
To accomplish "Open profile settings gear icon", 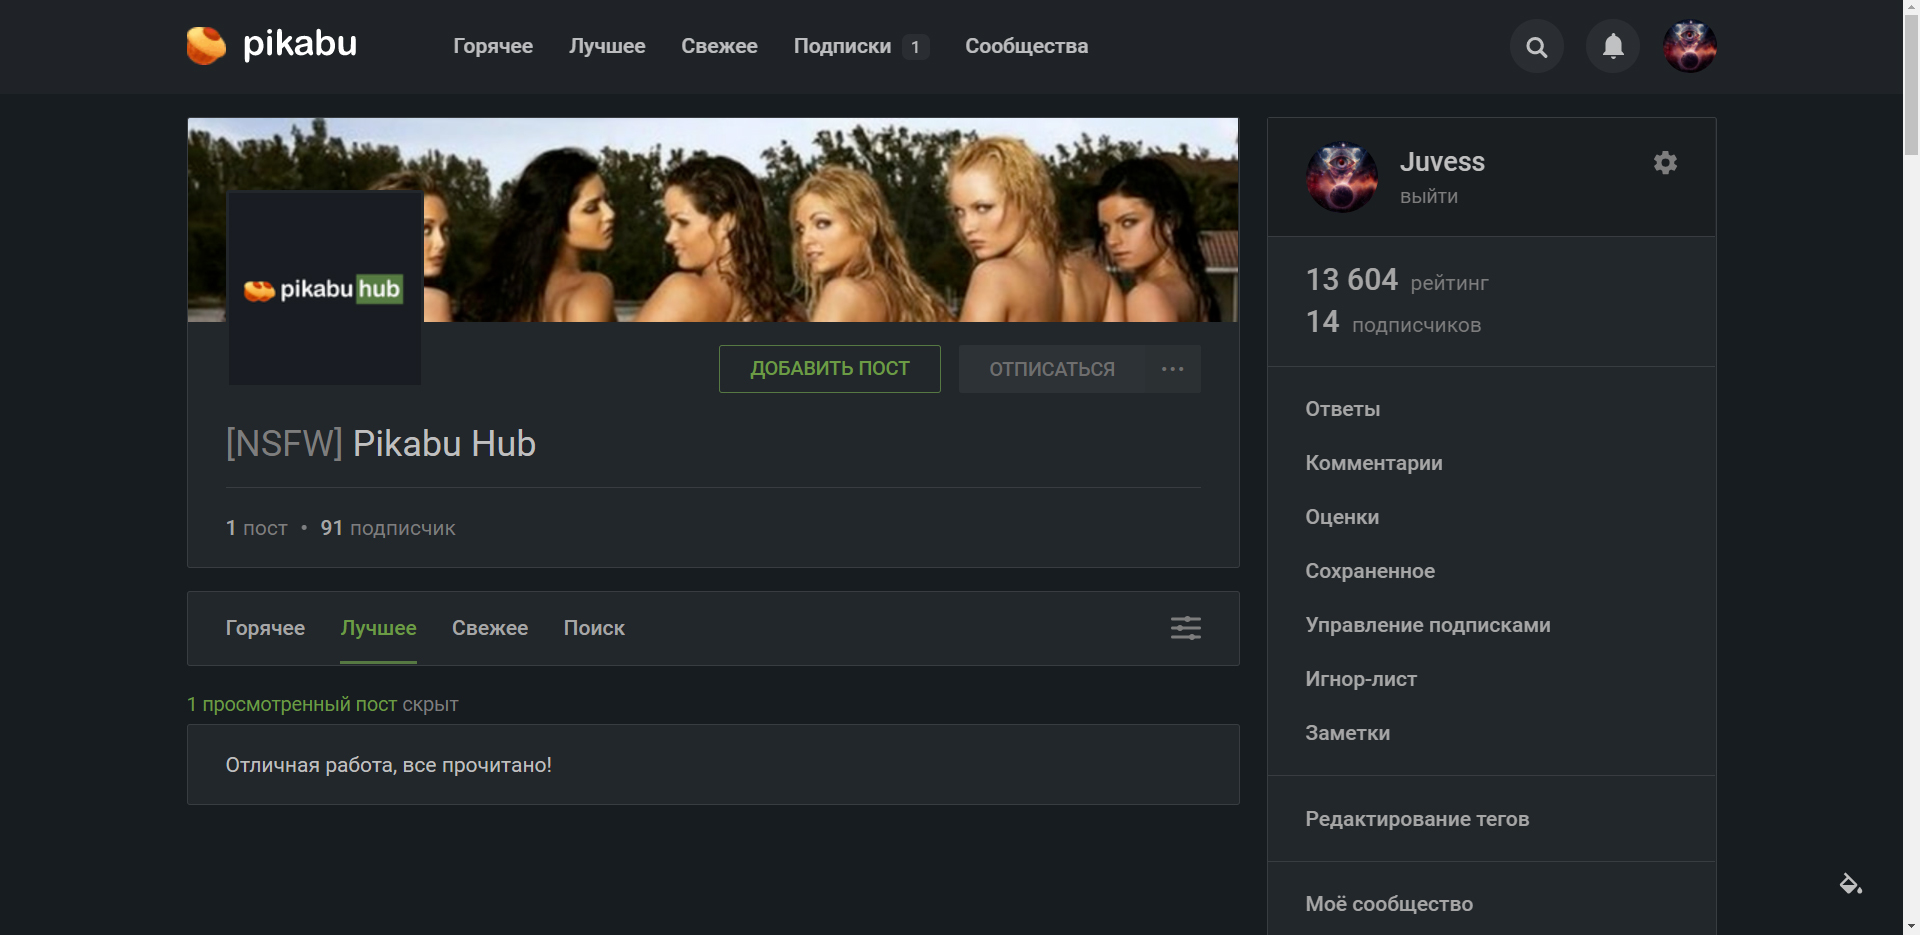I will pos(1665,162).
